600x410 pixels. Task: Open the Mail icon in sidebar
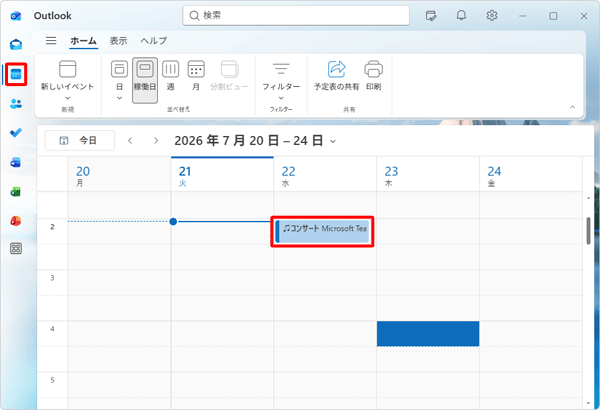[x=16, y=45]
